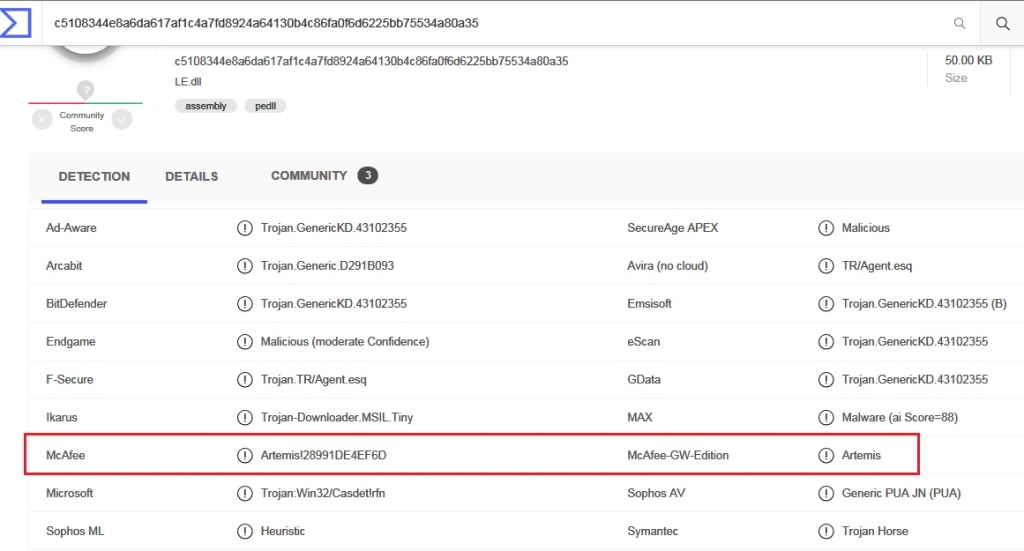The height and width of the screenshot is (551, 1024).
Task: Select the assembly tag
Action: (x=206, y=106)
